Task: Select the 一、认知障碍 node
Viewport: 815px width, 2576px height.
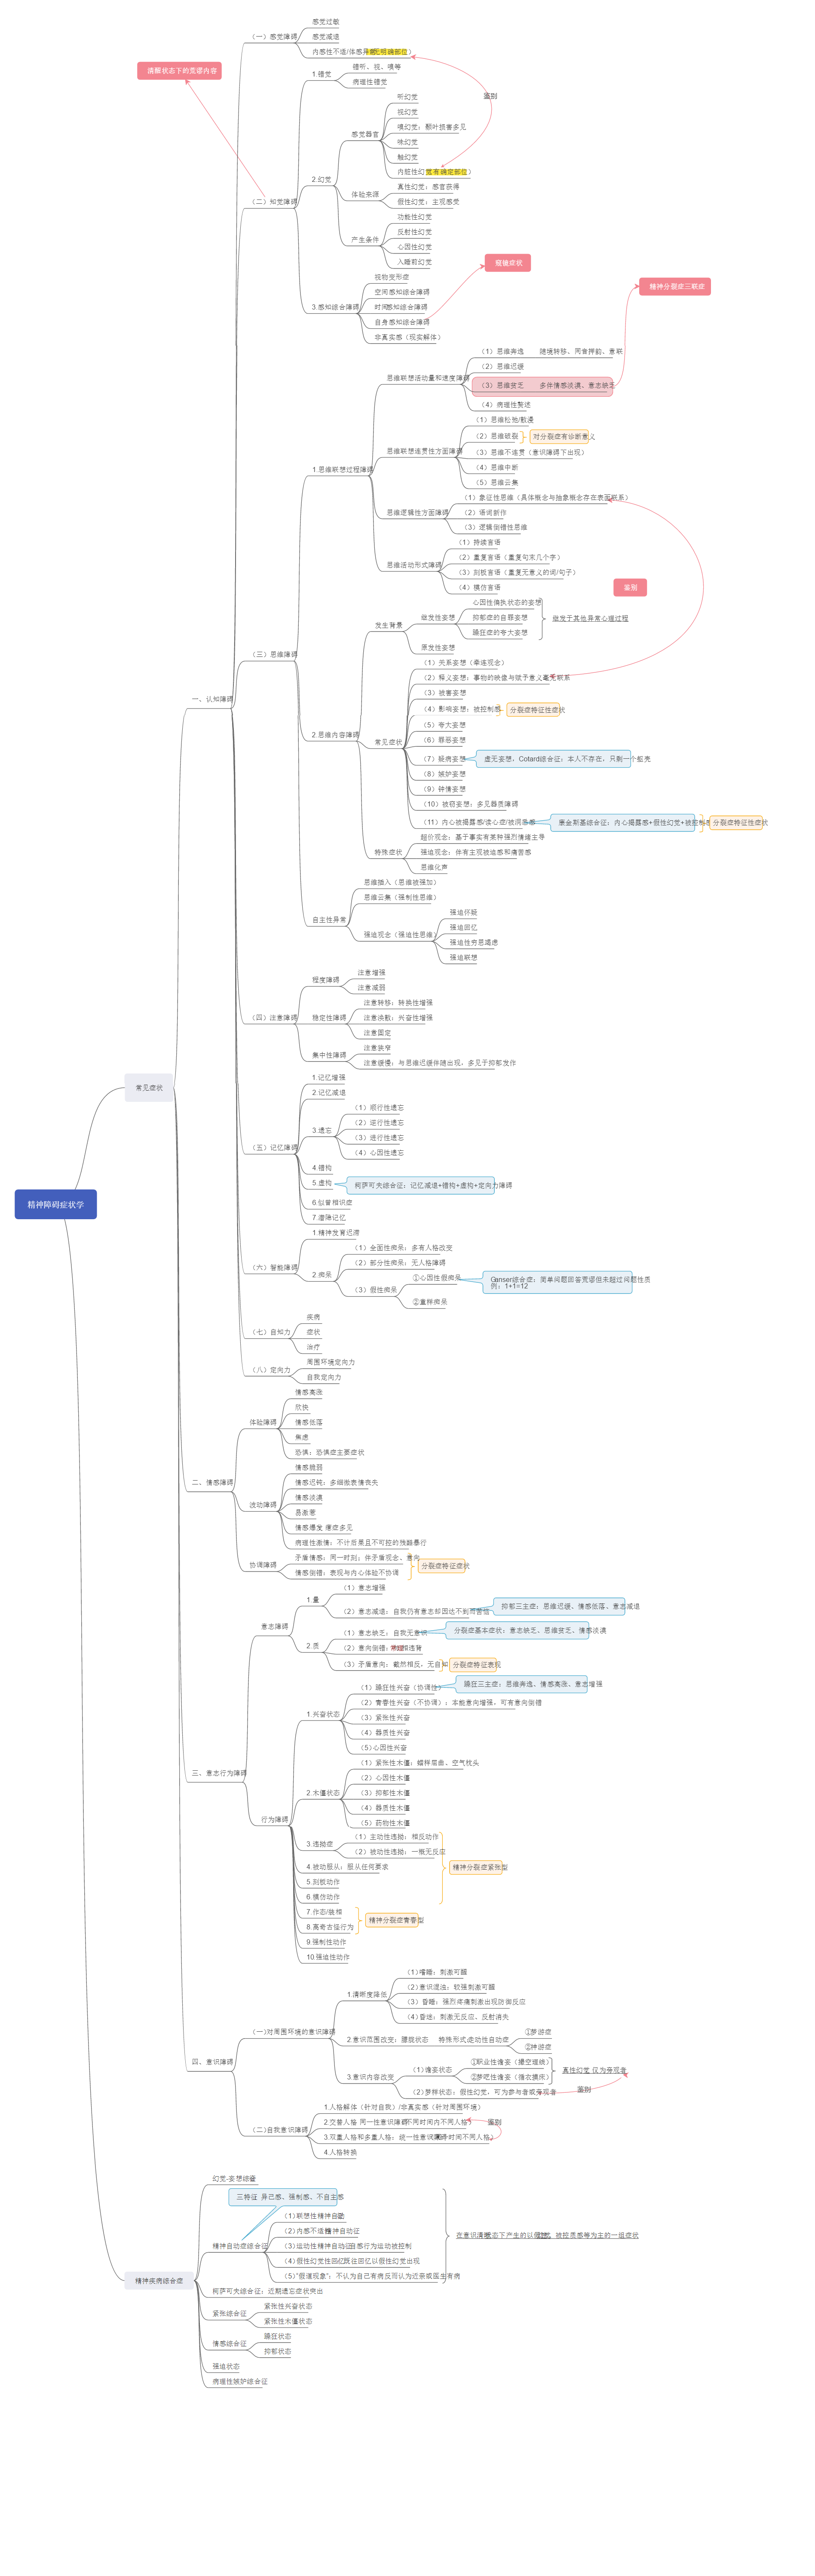Action: 212,699
